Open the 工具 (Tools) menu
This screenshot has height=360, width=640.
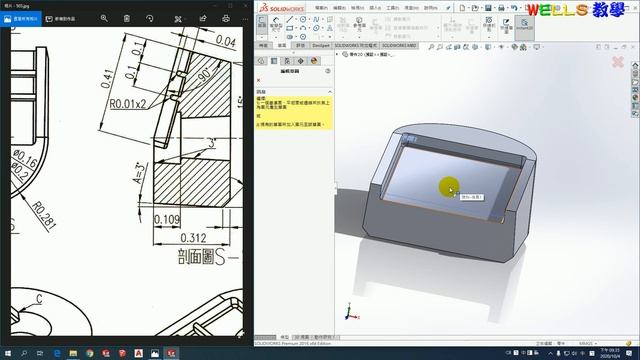click(393, 8)
